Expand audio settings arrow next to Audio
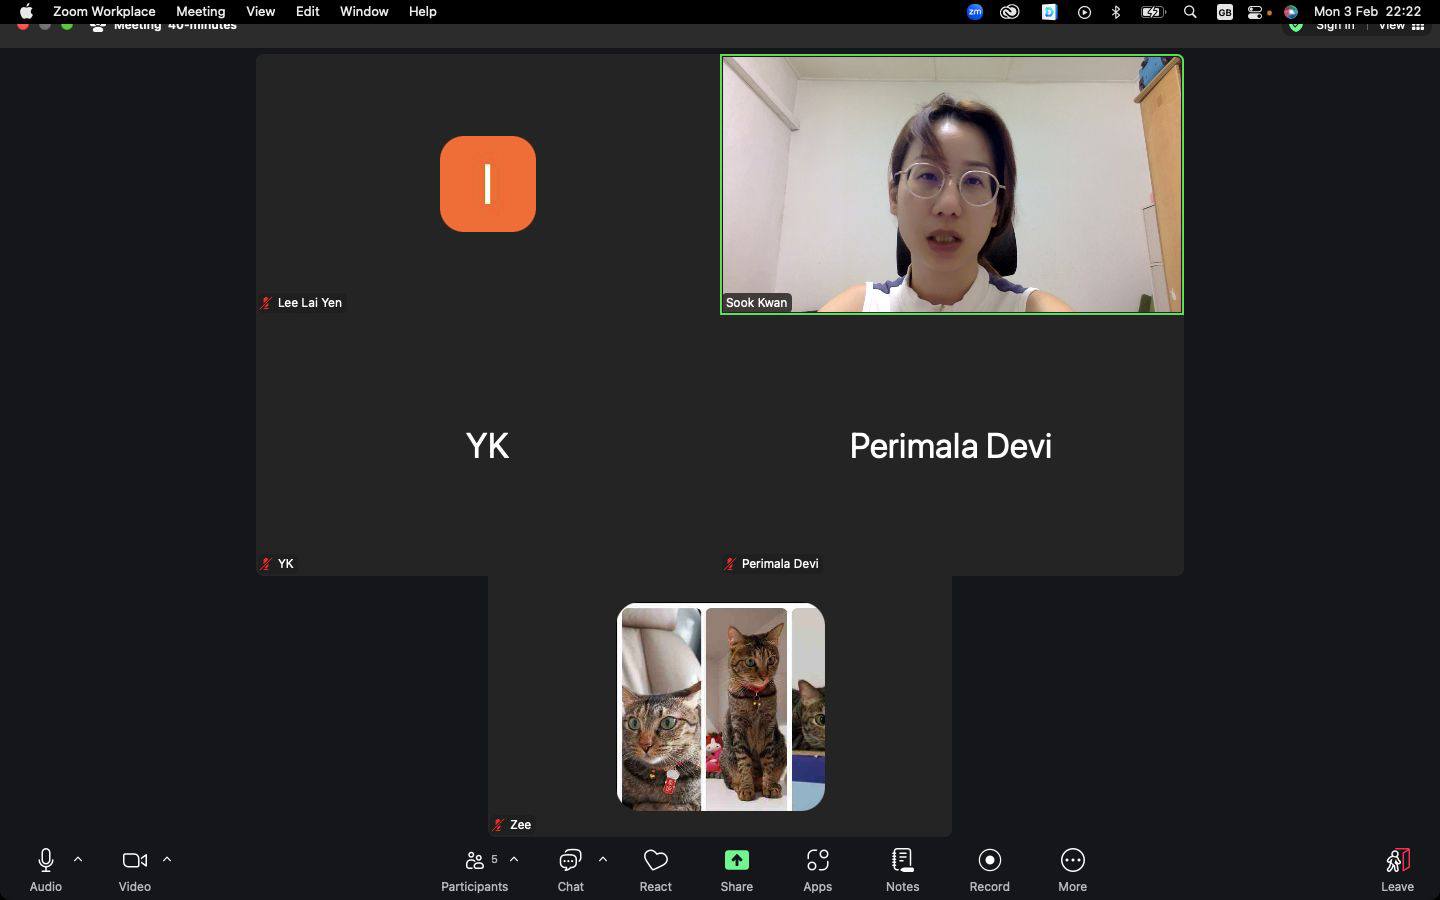The image size is (1440, 900). [78, 859]
